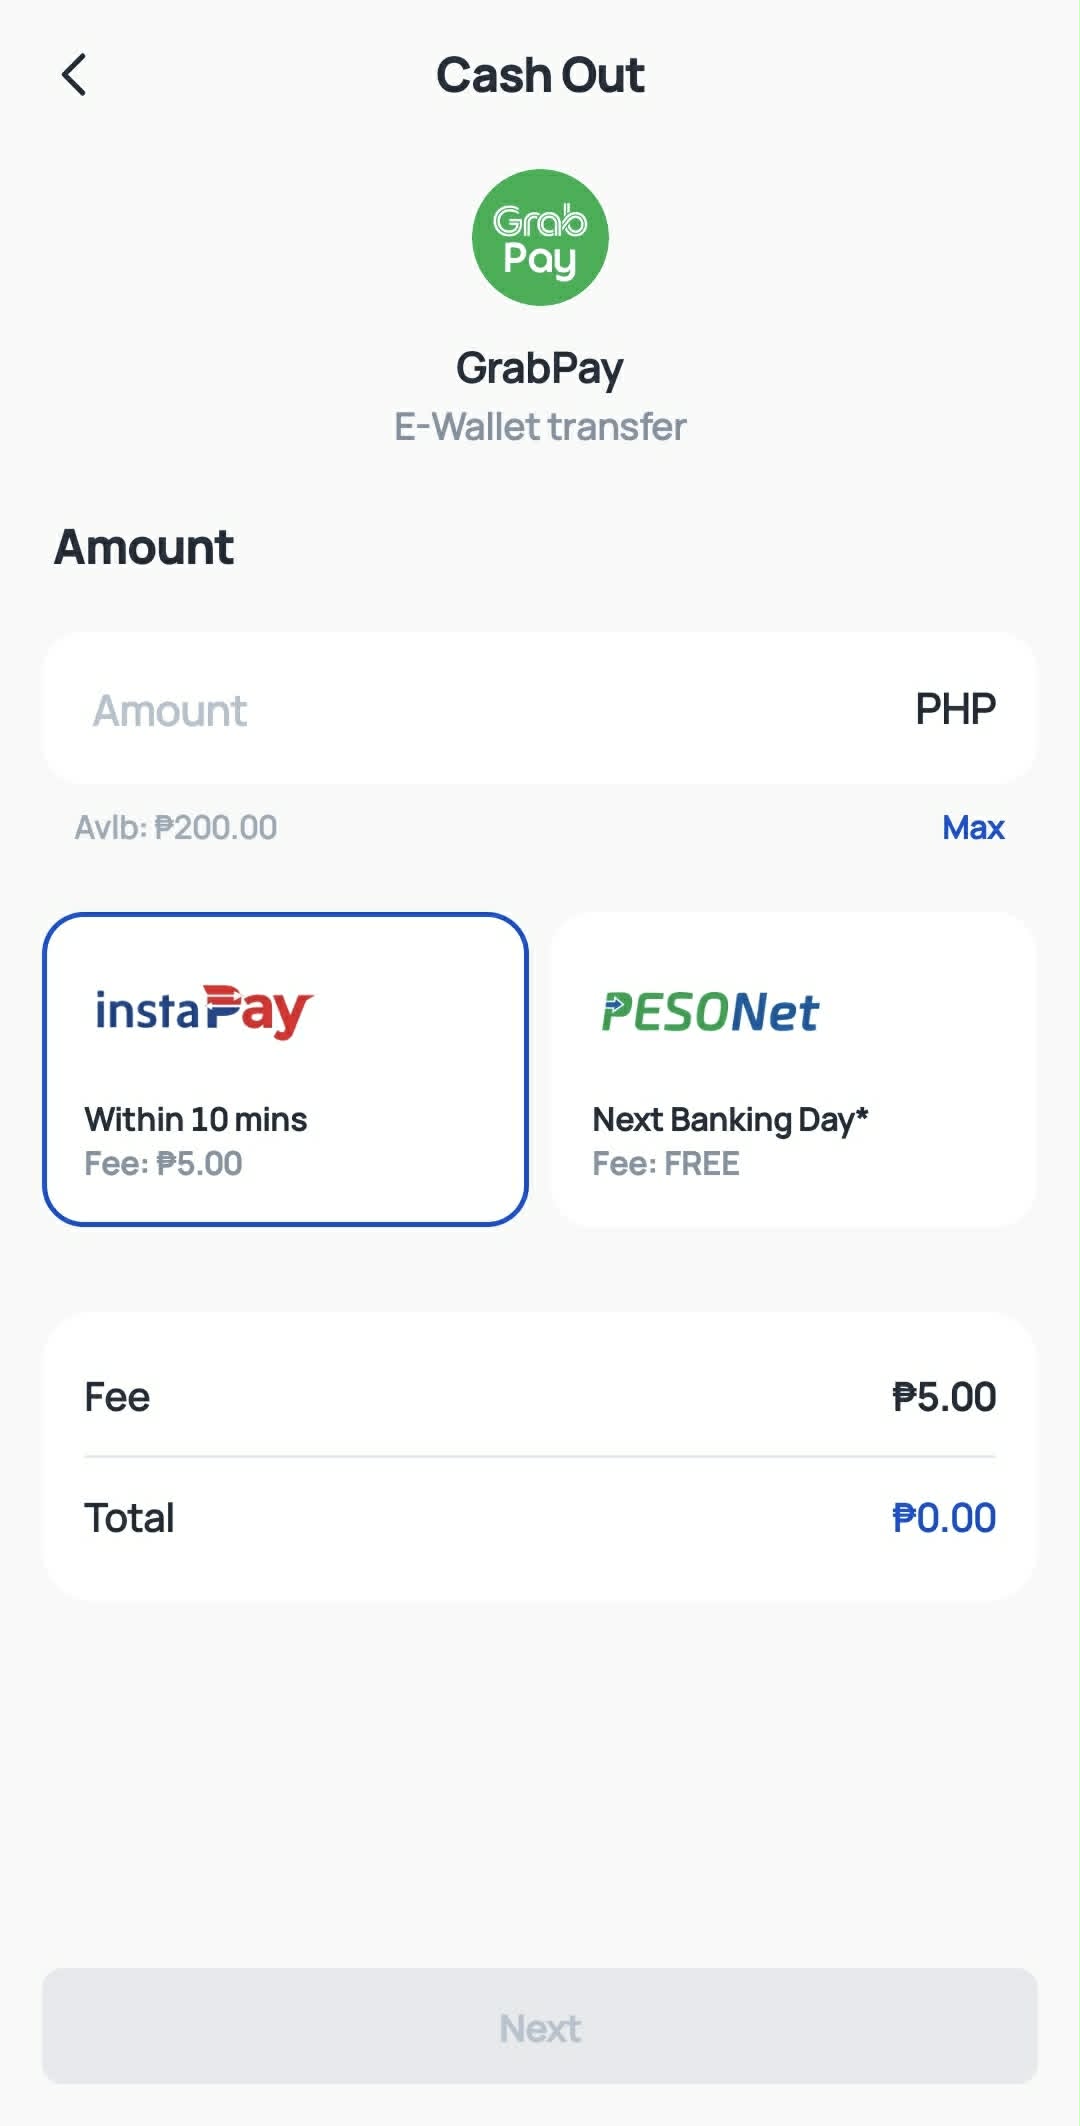Go back using the left arrow icon
The width and height of the screenshot is (1080, 2126).
pyautogui.click(x=74, y=75)
